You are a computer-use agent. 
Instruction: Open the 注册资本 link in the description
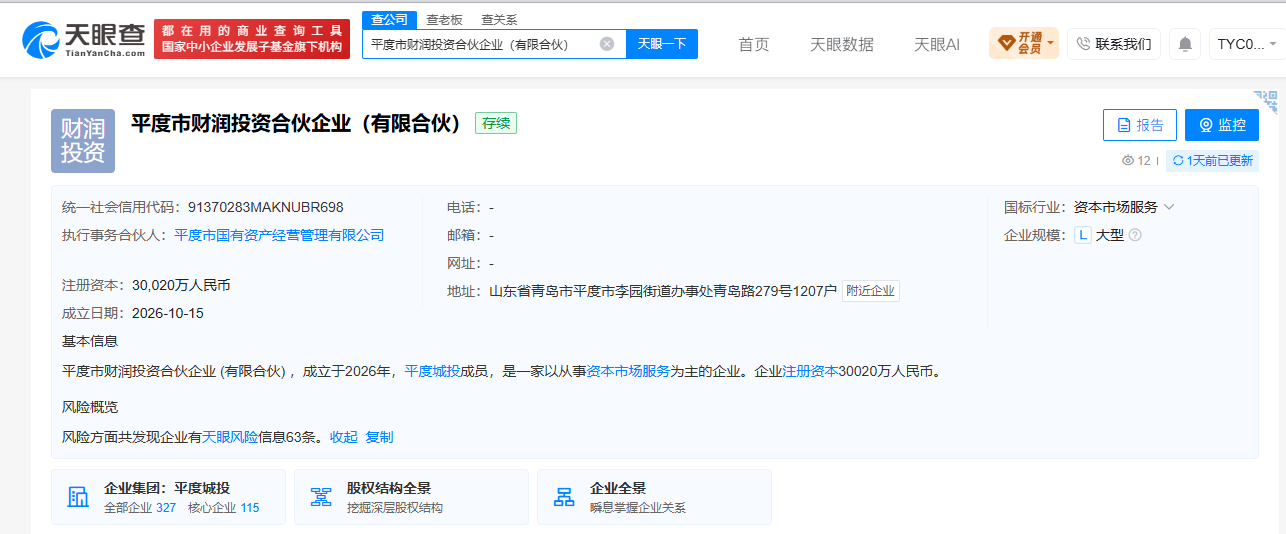[810, 371]
